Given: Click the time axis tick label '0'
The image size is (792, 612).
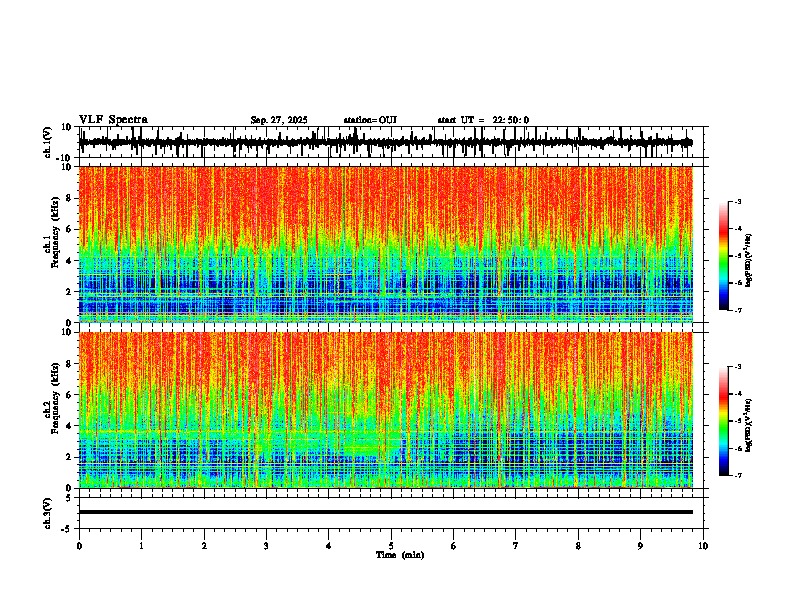Looking at the screenshot, I should pyautogui.click(x=79, y=546).
